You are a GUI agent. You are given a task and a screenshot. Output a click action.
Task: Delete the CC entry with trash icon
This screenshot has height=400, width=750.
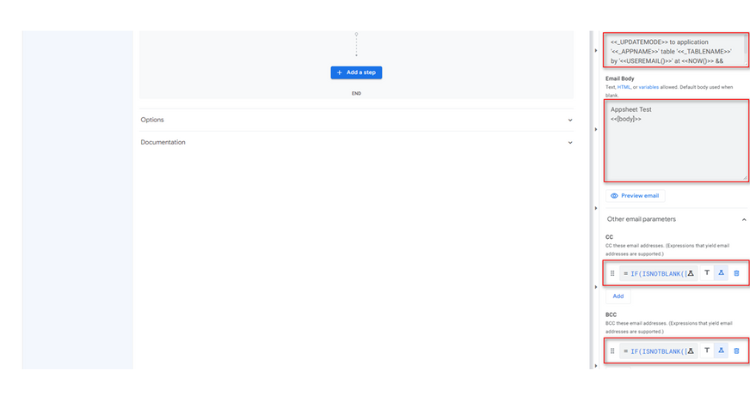coord(737,274)
